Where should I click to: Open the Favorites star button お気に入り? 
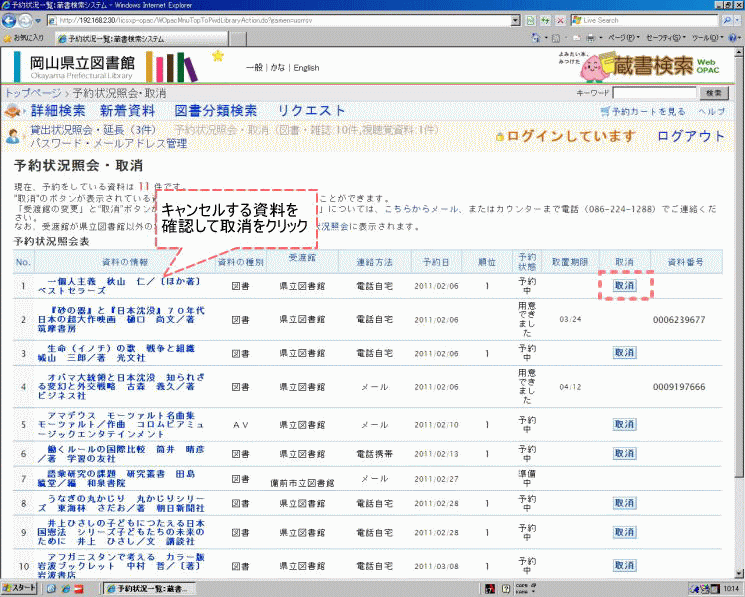24,38
